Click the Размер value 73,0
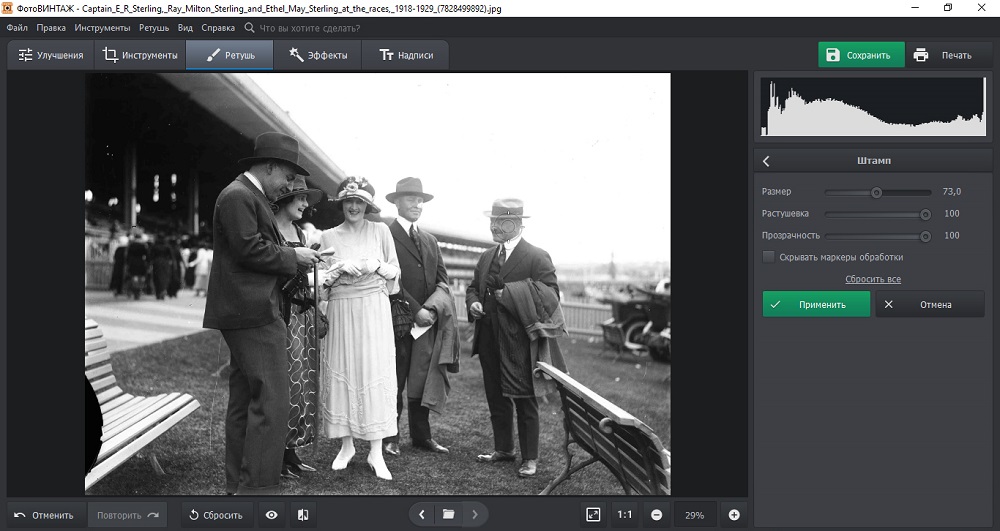Viewport: 1000px width, 531px height. click(x=952, y=191)
